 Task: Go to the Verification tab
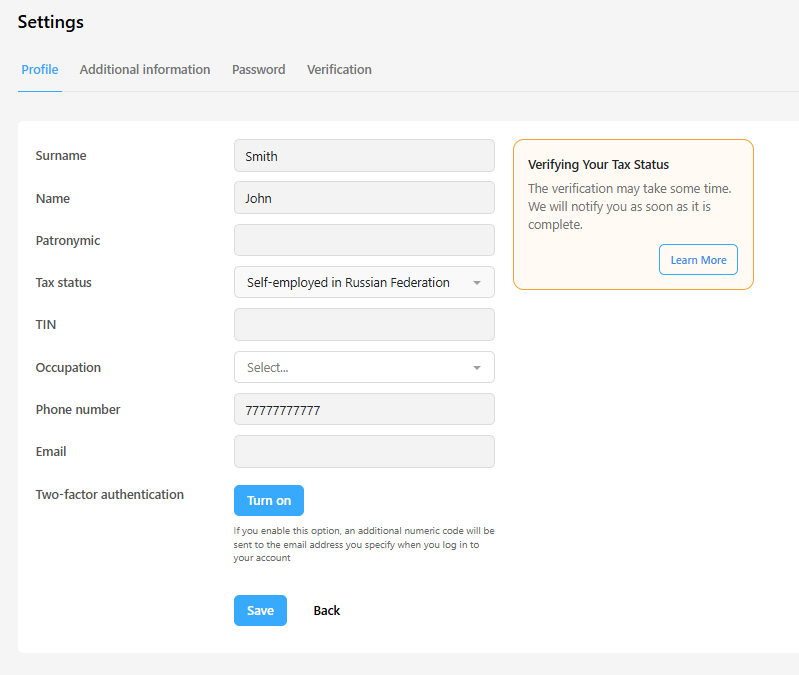click(x=339, y=70)
